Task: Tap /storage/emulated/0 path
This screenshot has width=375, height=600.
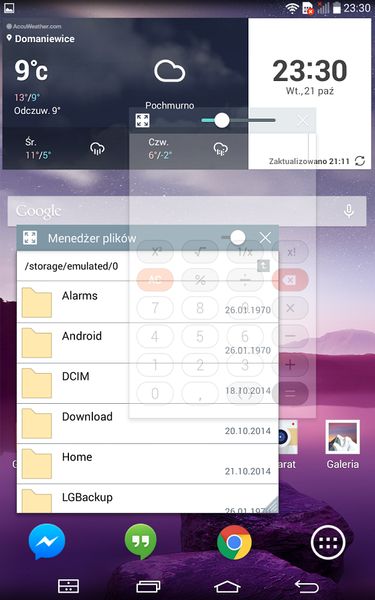Action: [x=72, y=266]
